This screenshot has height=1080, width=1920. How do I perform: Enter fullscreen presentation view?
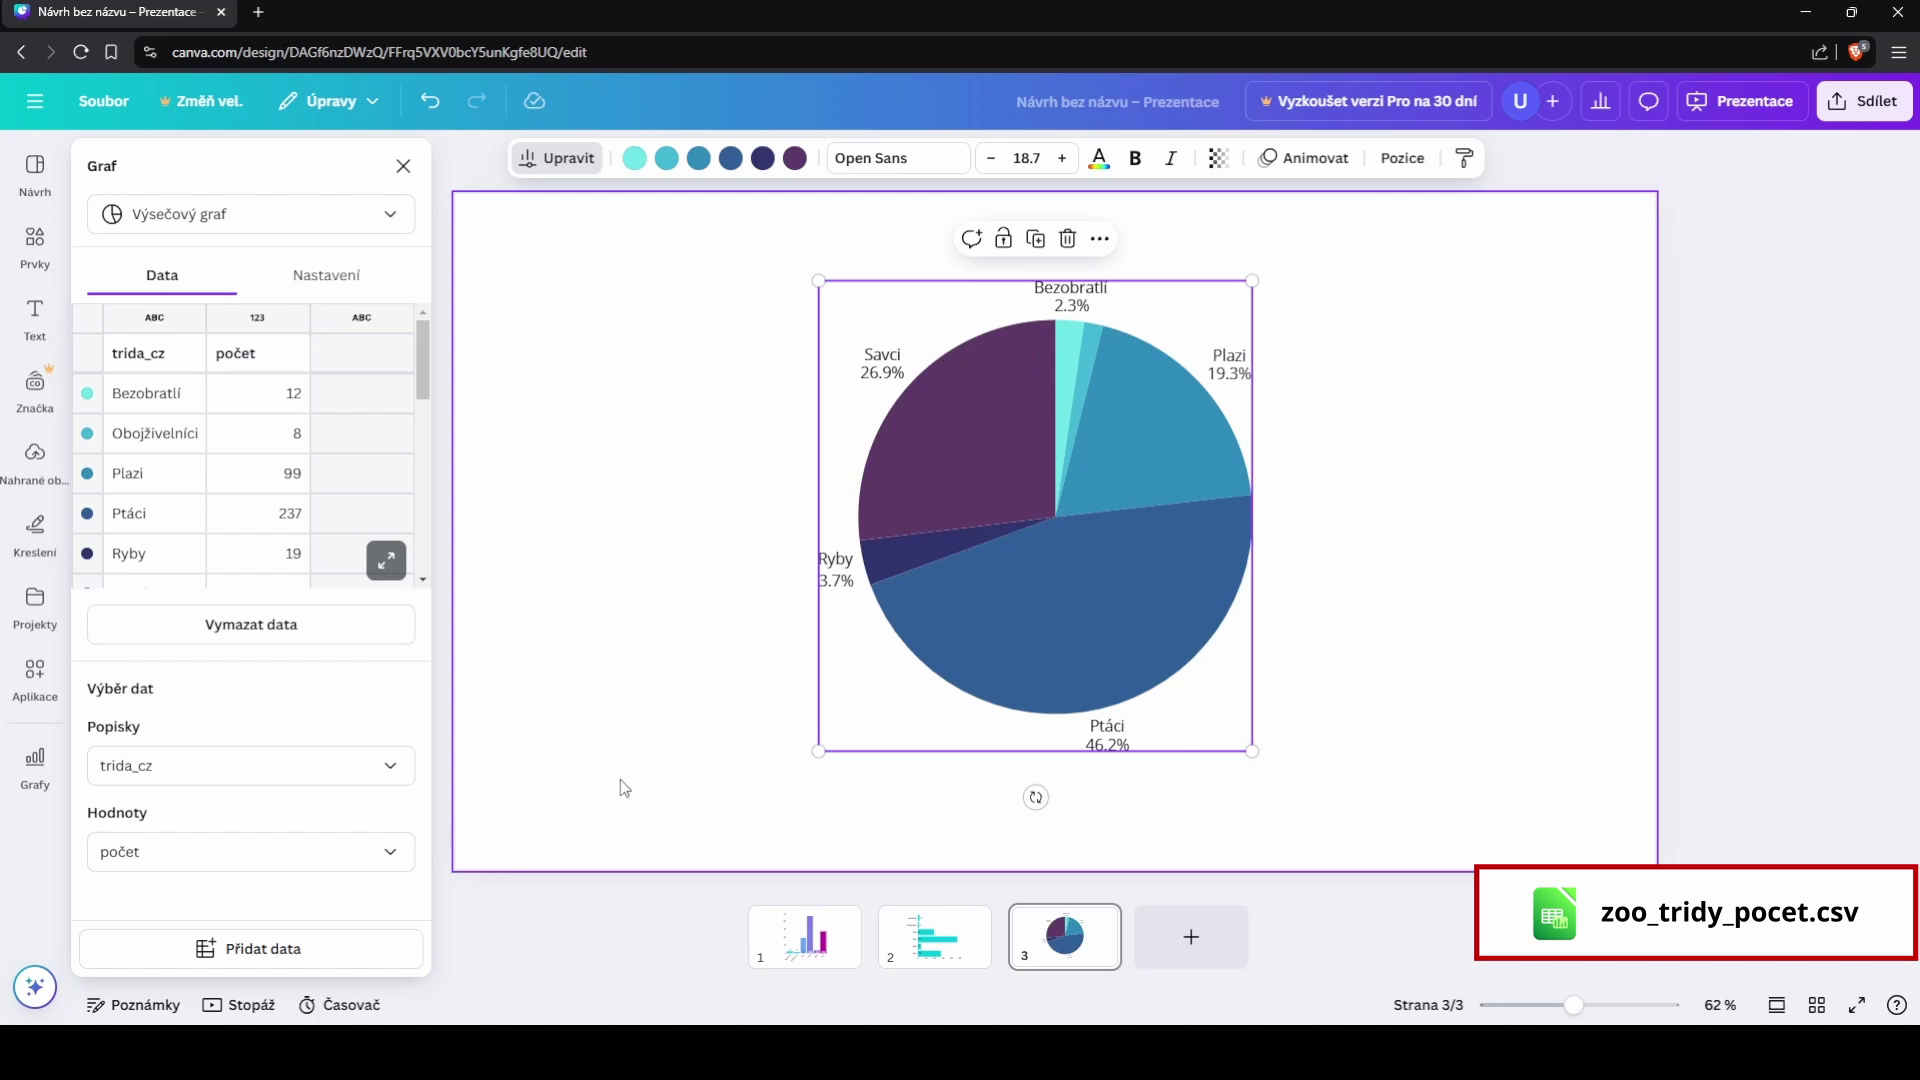[x=1857, y=1005]
